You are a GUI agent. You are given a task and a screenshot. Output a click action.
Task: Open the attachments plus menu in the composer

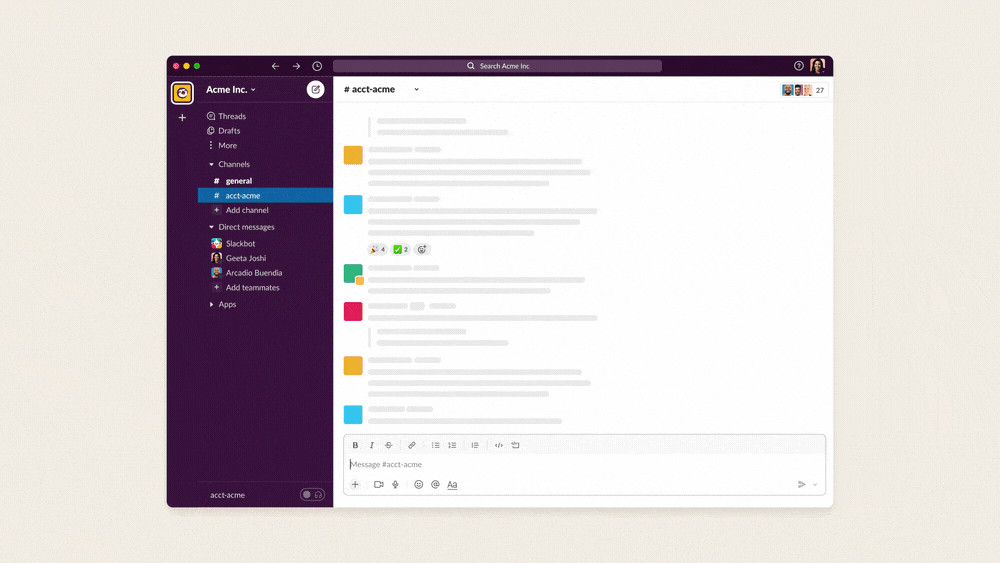(x=355, y=485)
